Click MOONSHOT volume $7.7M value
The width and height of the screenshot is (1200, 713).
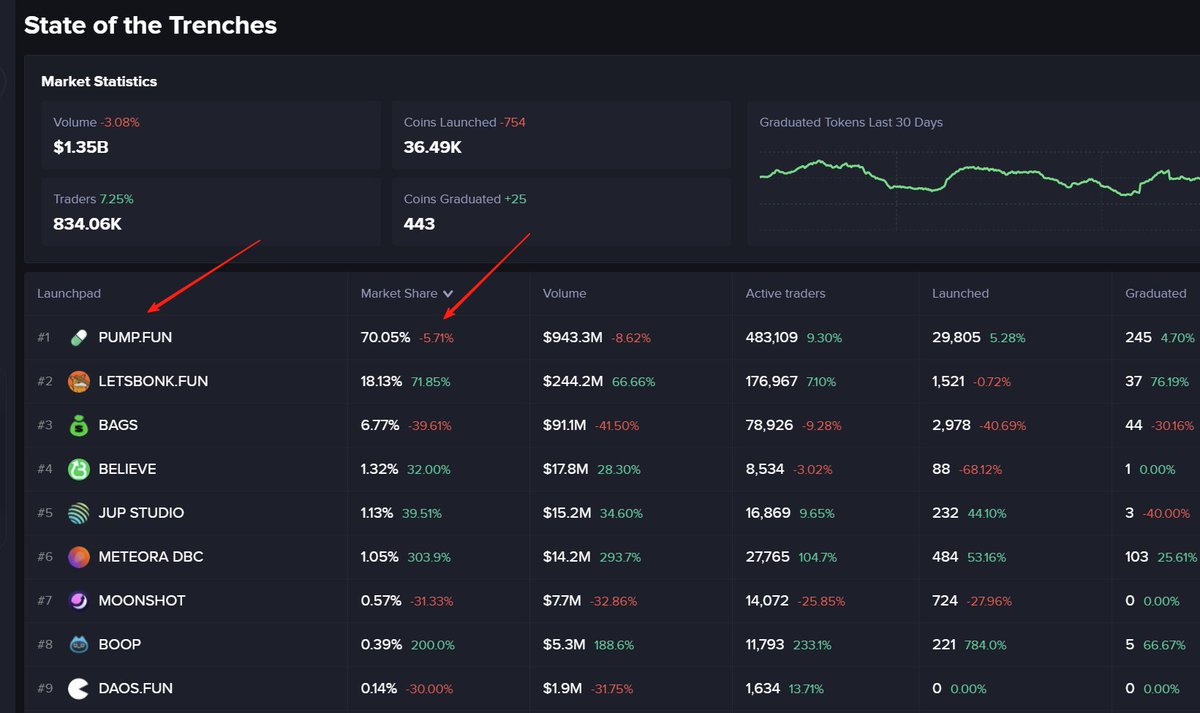[x=563, y=601]
